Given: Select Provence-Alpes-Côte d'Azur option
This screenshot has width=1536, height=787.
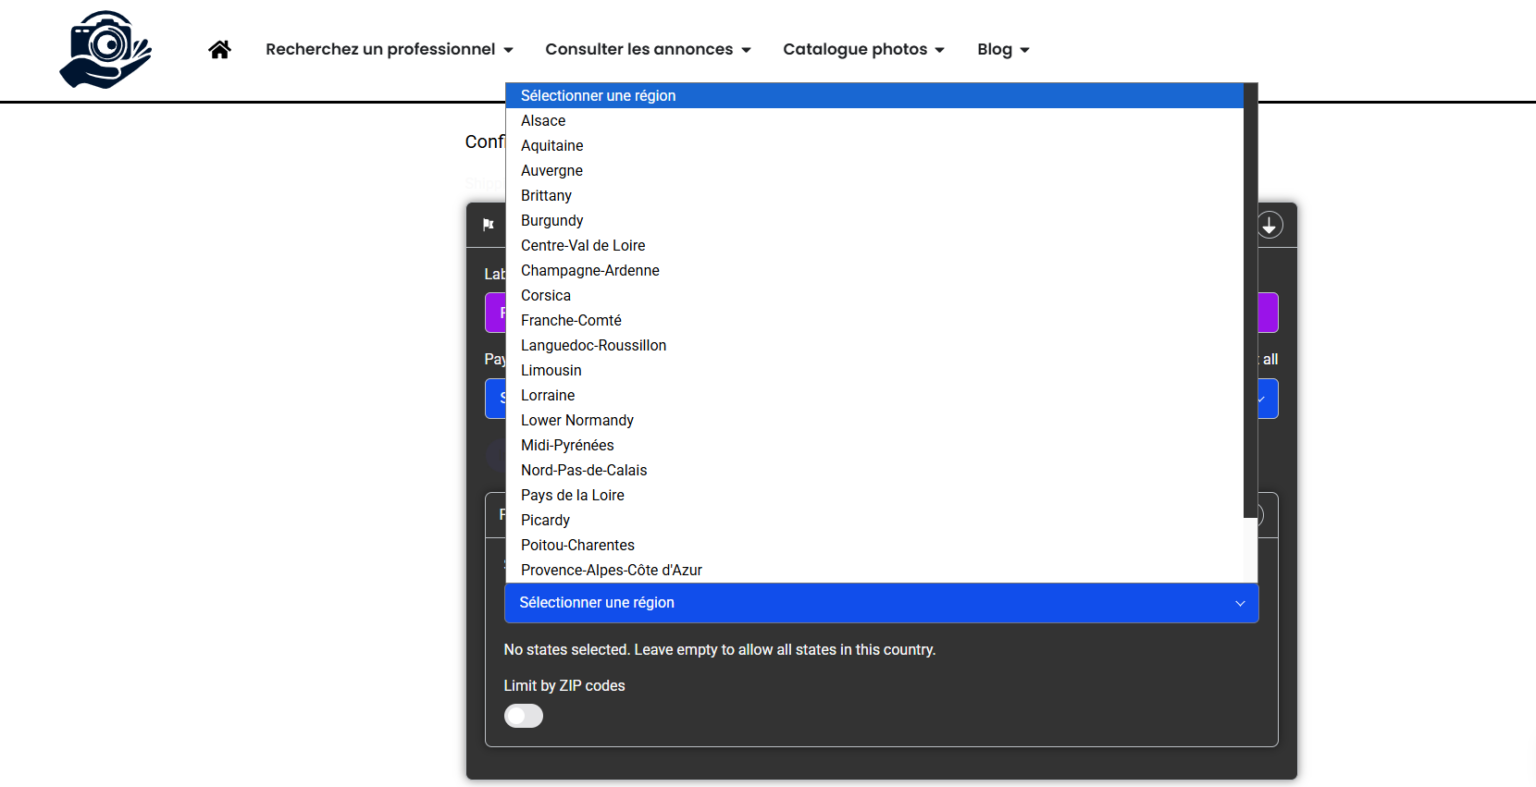Looking at the screenshot, I should 611,570.
